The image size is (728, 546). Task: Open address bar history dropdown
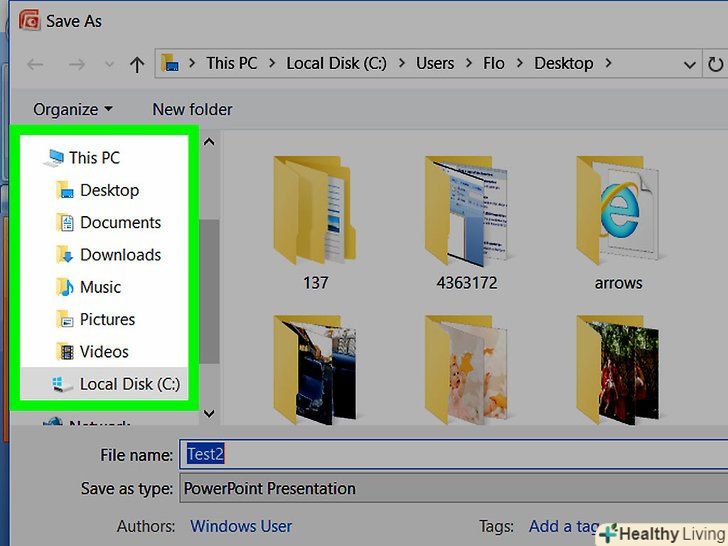point(689,65)
